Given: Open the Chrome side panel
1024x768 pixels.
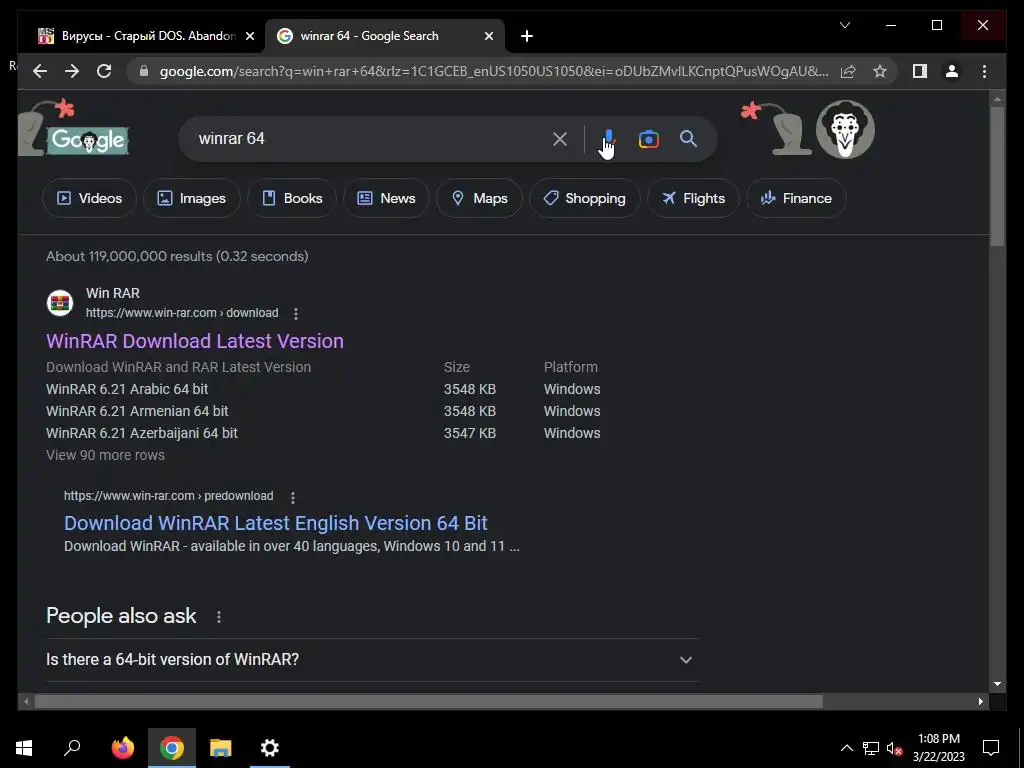Looking at the screenshot, I should click(920, 71).
